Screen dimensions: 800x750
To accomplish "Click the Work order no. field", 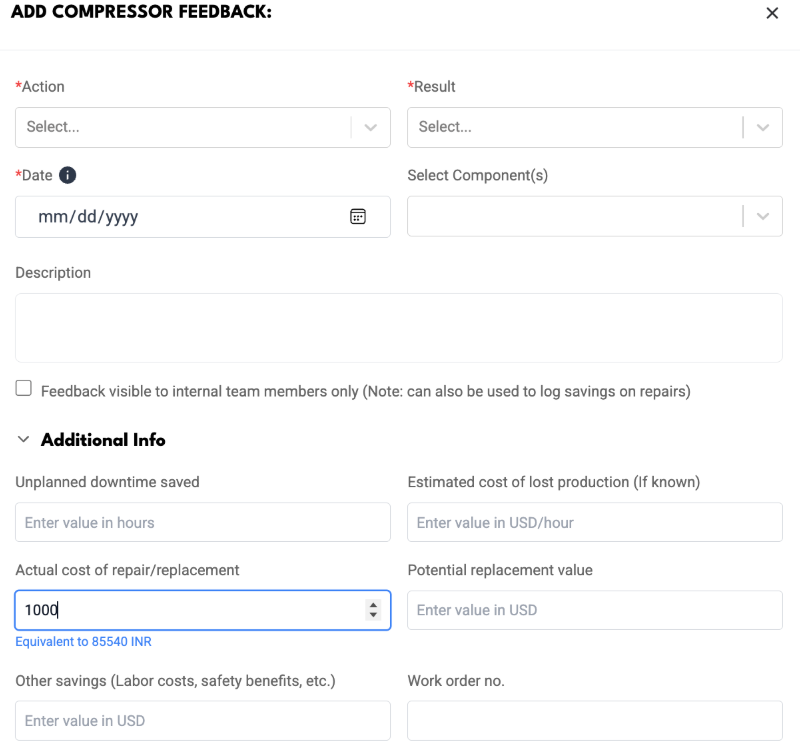I will pyautogui.click(x=594, y=720).
